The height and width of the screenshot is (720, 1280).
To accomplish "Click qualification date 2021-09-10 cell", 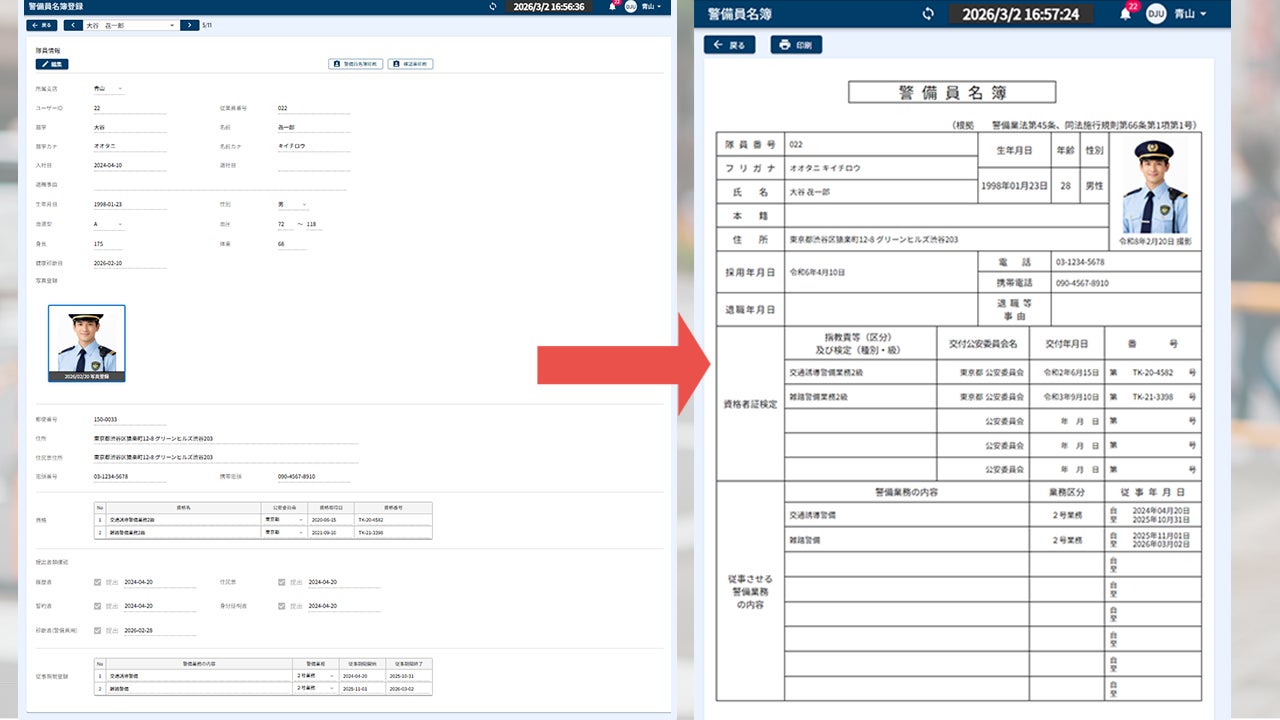I will point(330,532).
